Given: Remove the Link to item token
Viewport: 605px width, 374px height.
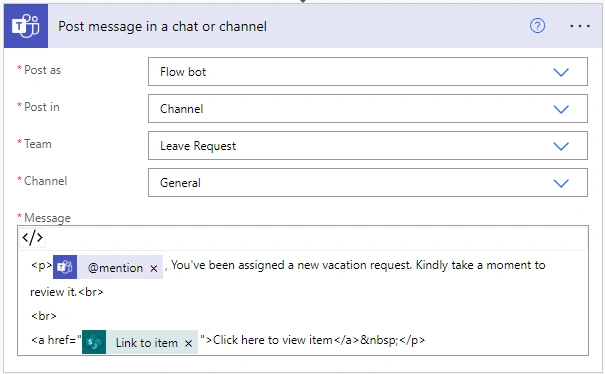Looking at the screenshot, I should 188,343.
